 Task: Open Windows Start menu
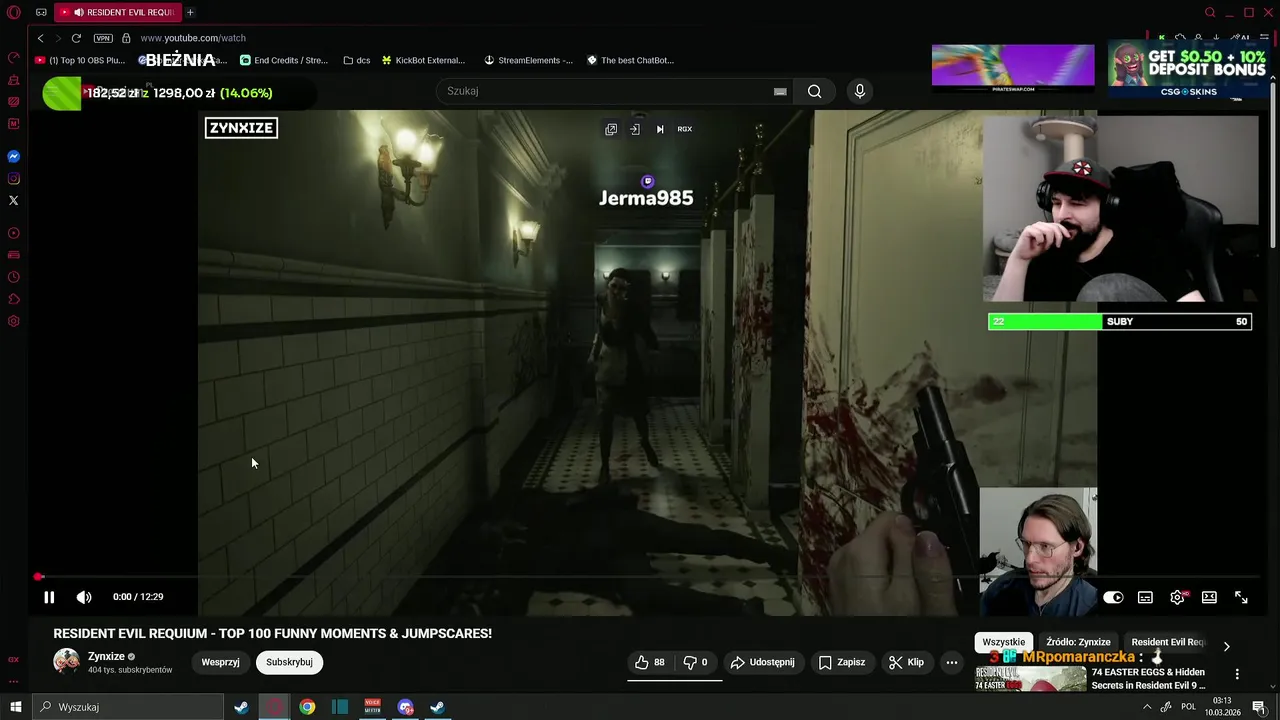click(x=15, y=707)
